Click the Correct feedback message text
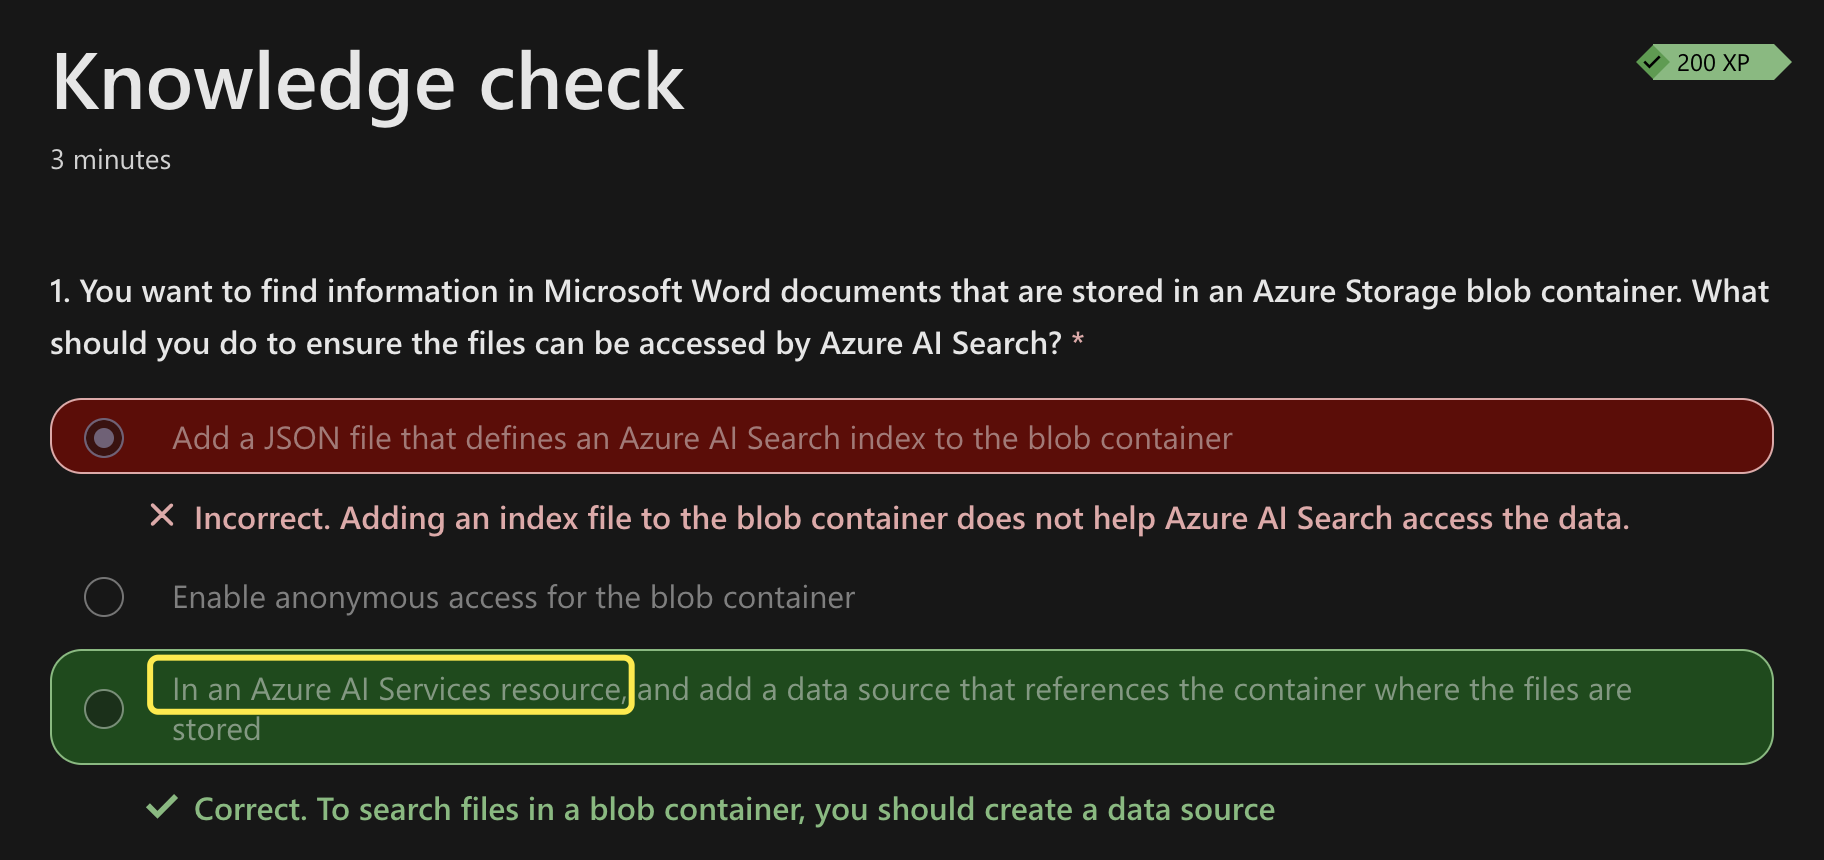 click(x=734, y=809)
